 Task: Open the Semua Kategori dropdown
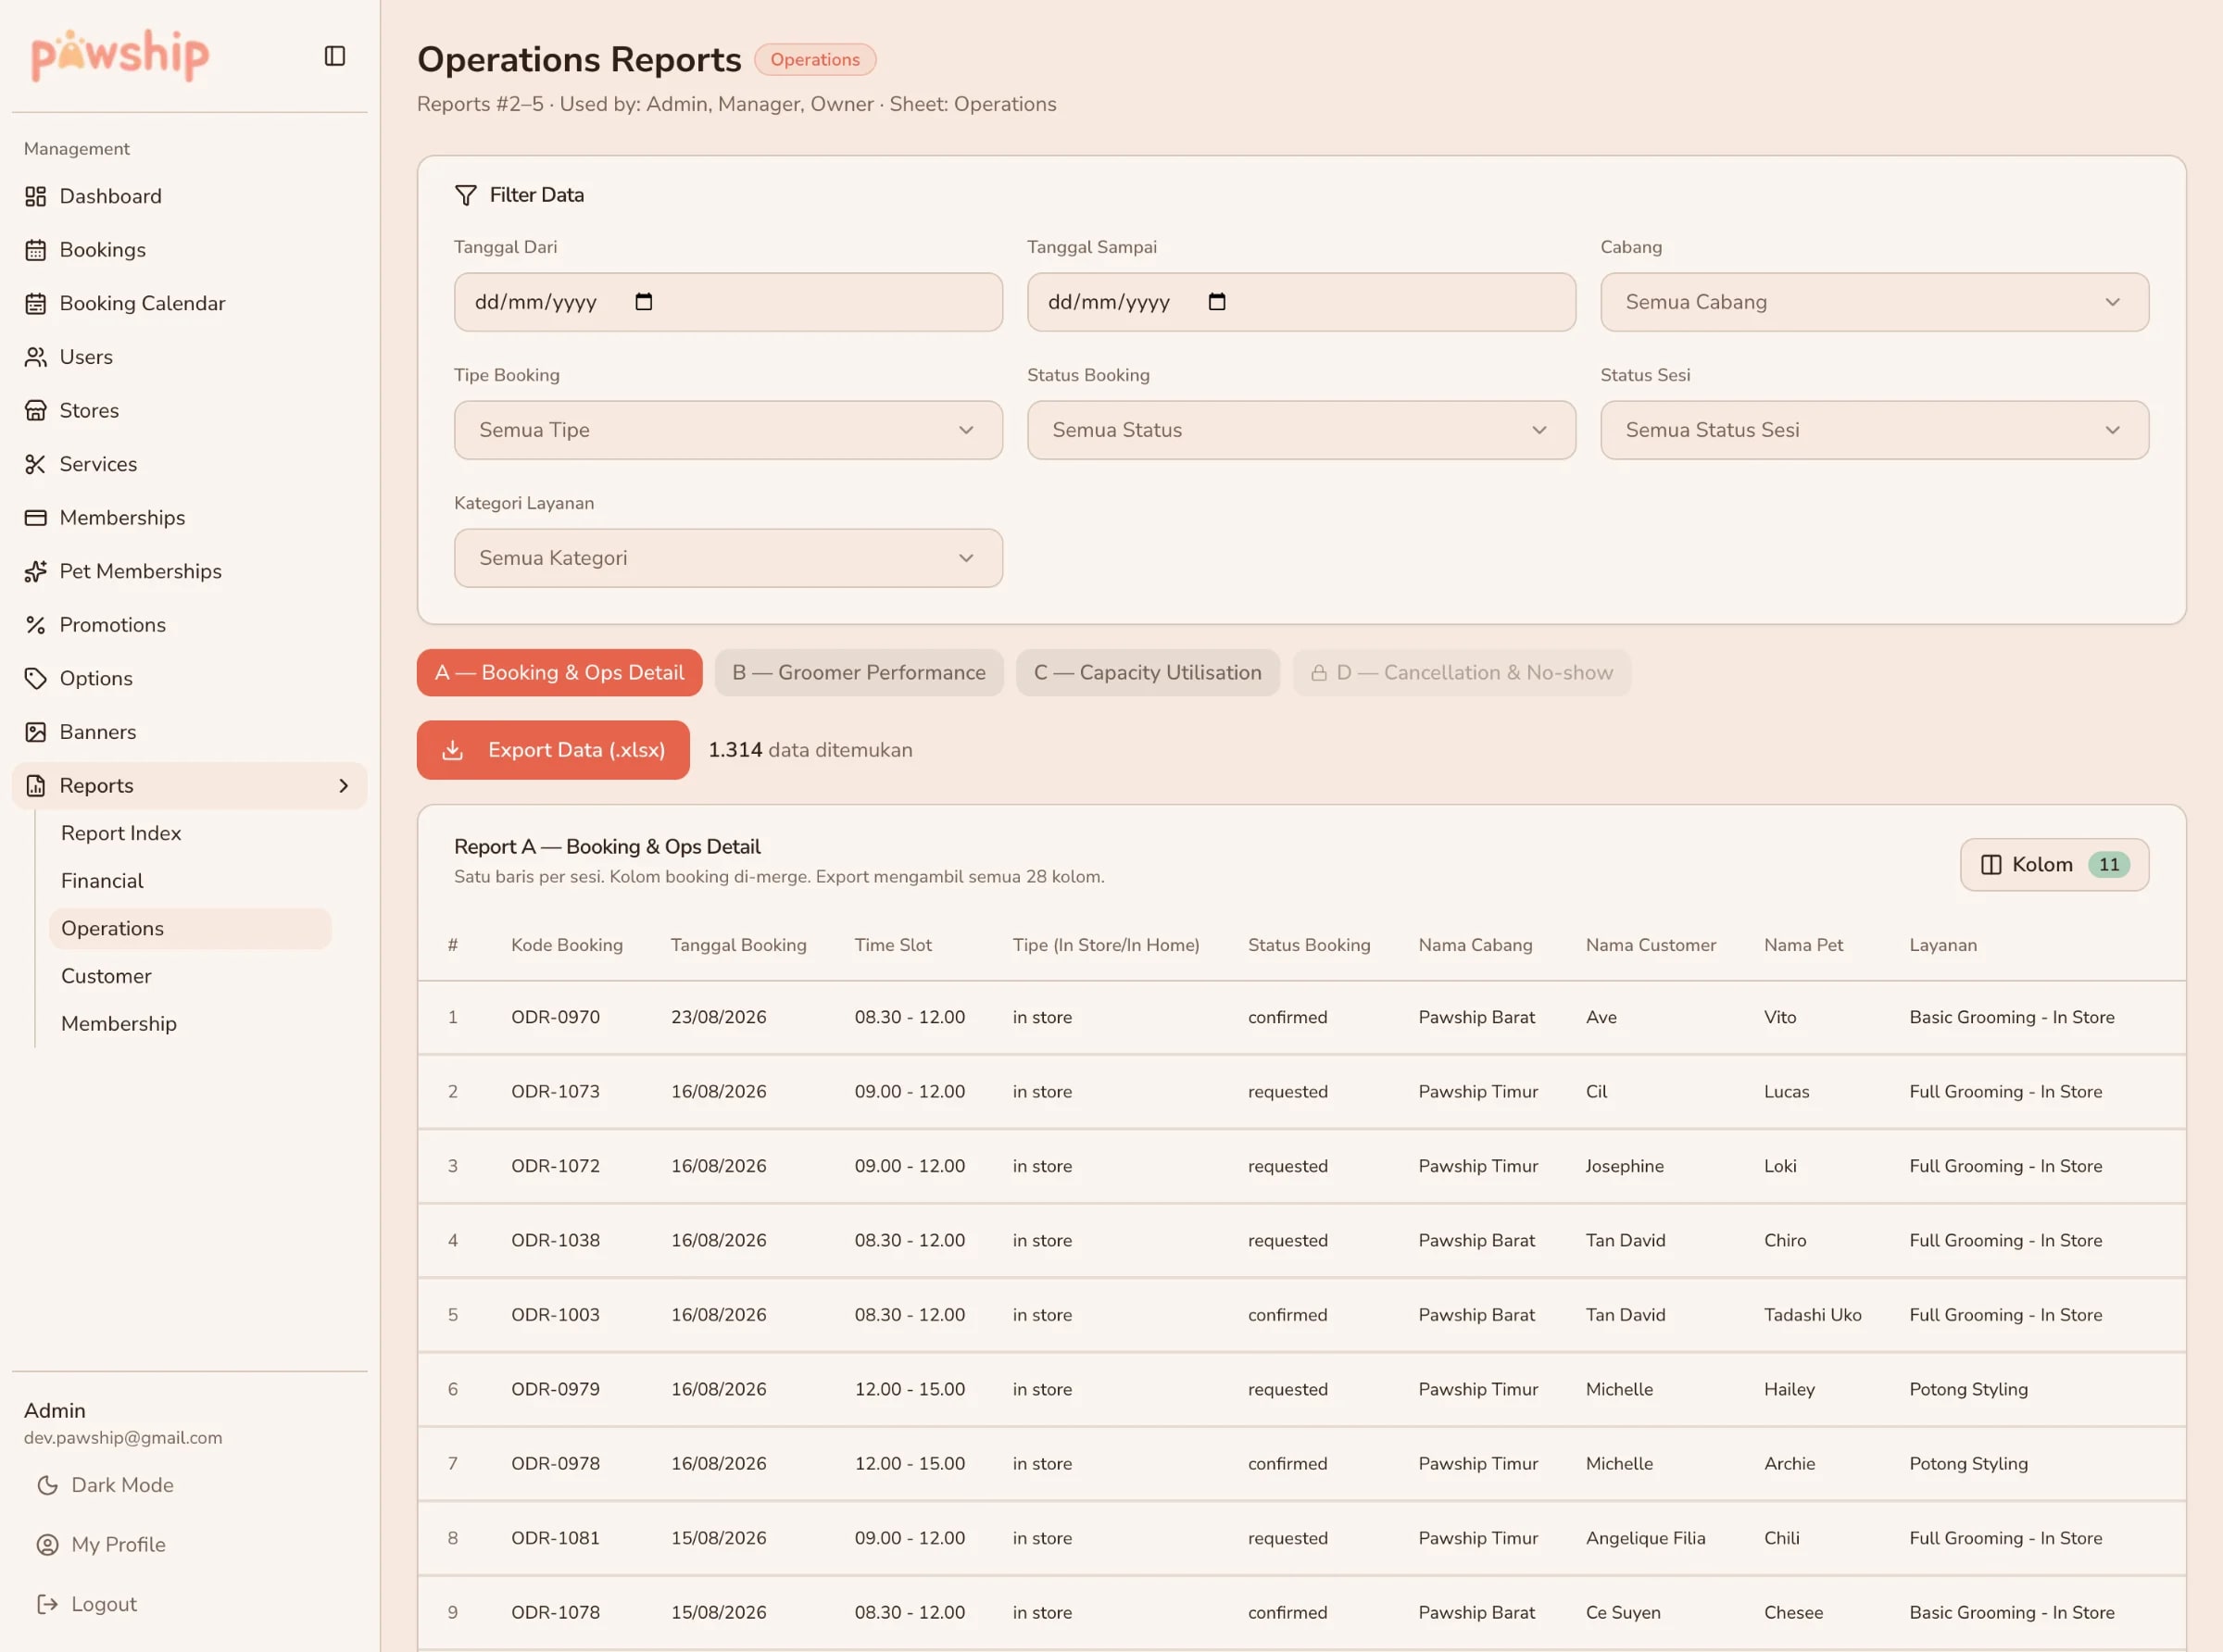point(728,558)
